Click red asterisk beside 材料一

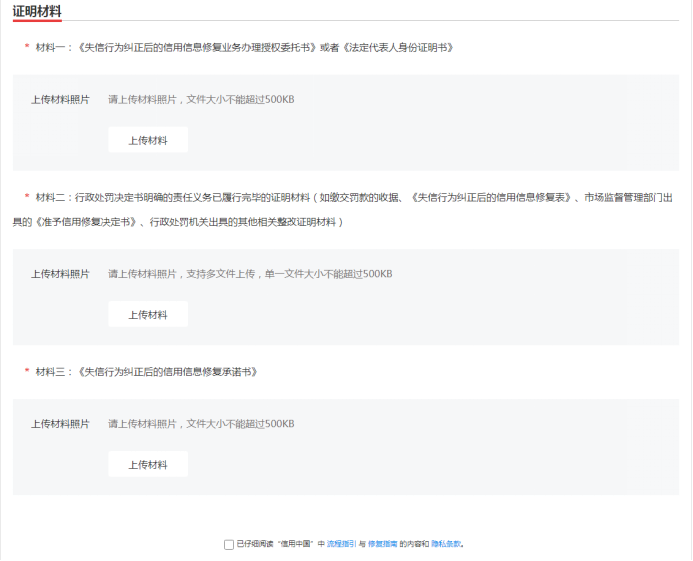[x=27, y=48]
